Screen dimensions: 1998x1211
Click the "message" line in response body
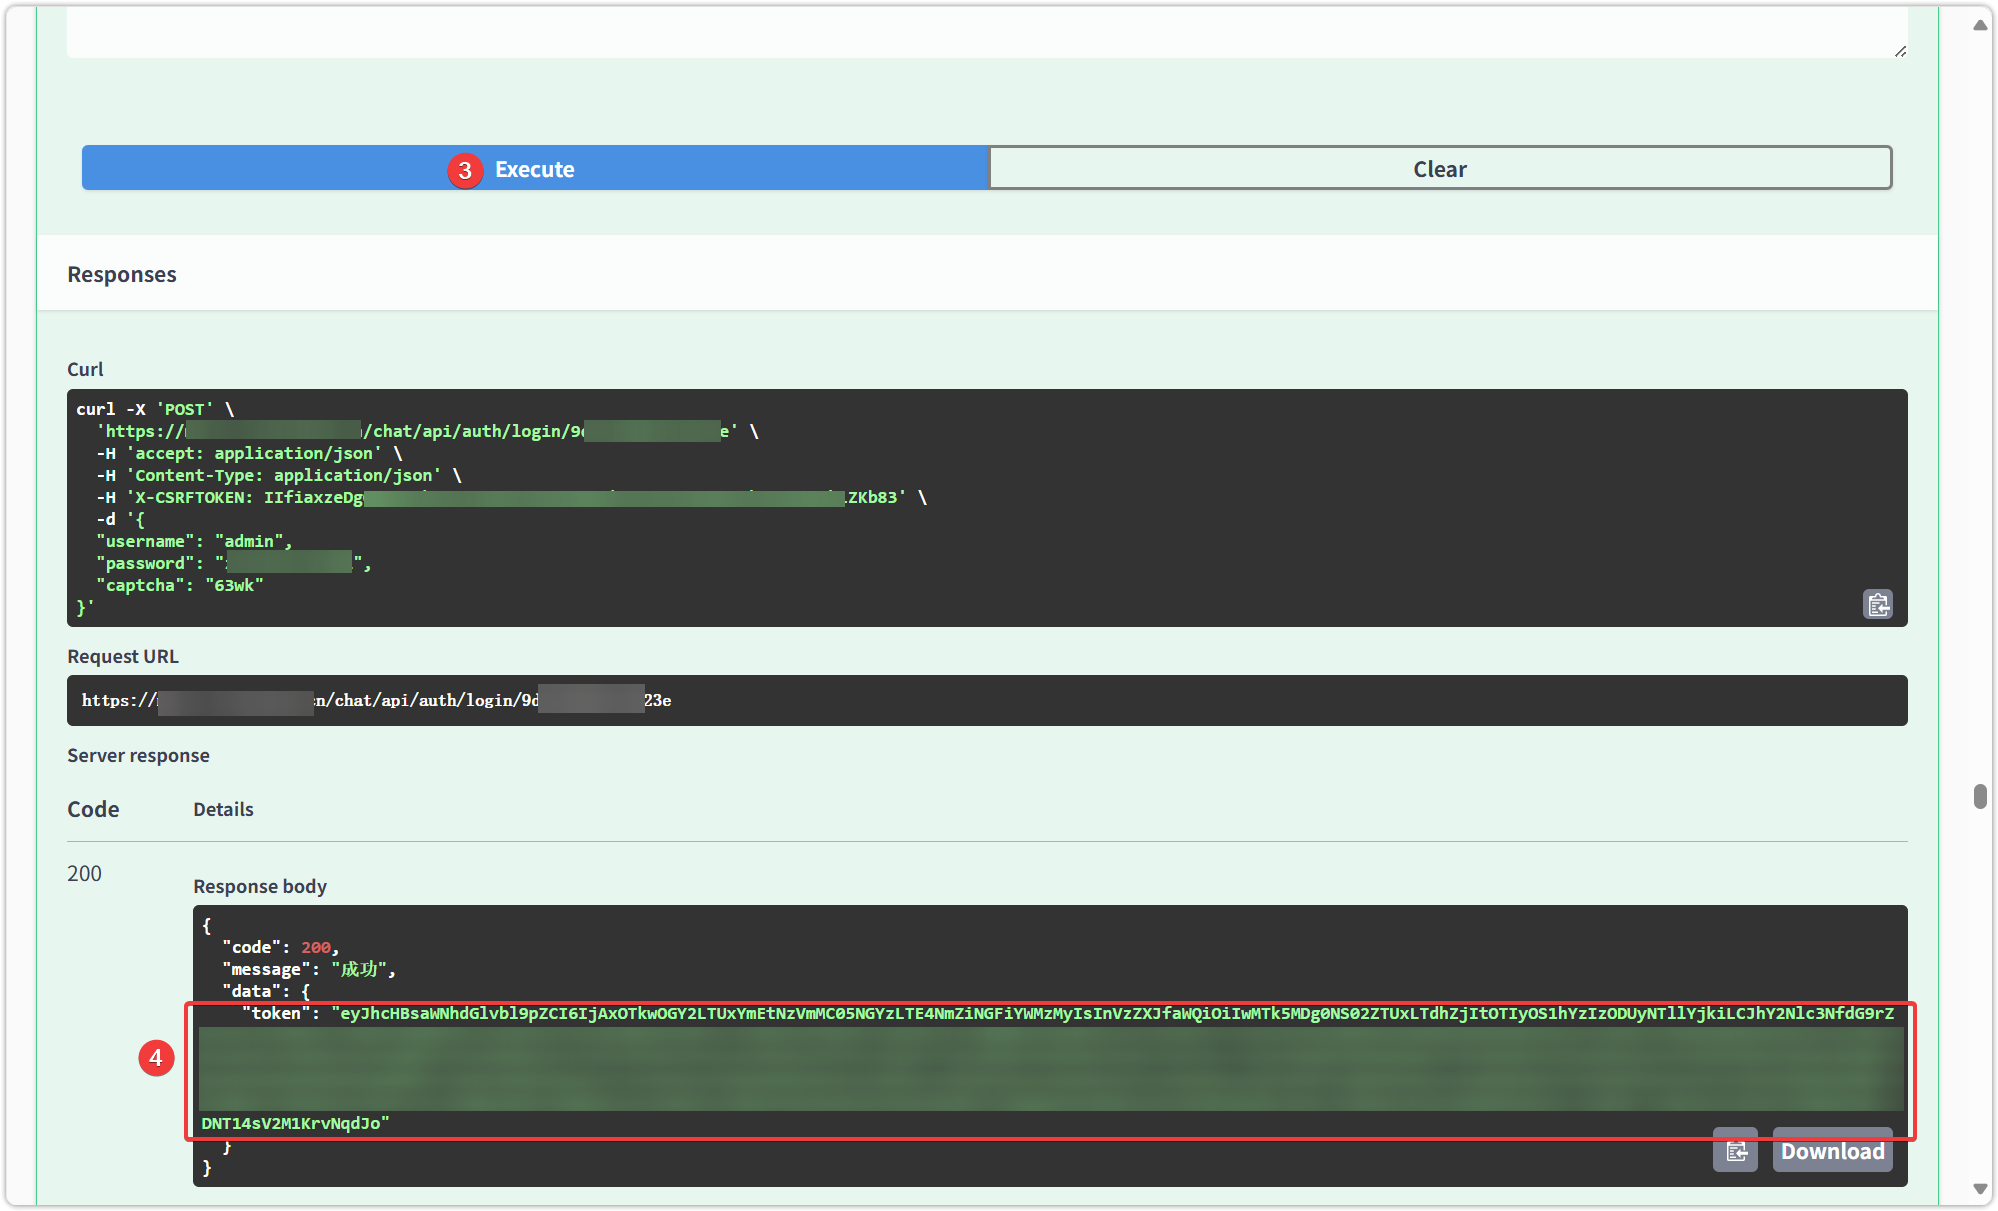308,969
